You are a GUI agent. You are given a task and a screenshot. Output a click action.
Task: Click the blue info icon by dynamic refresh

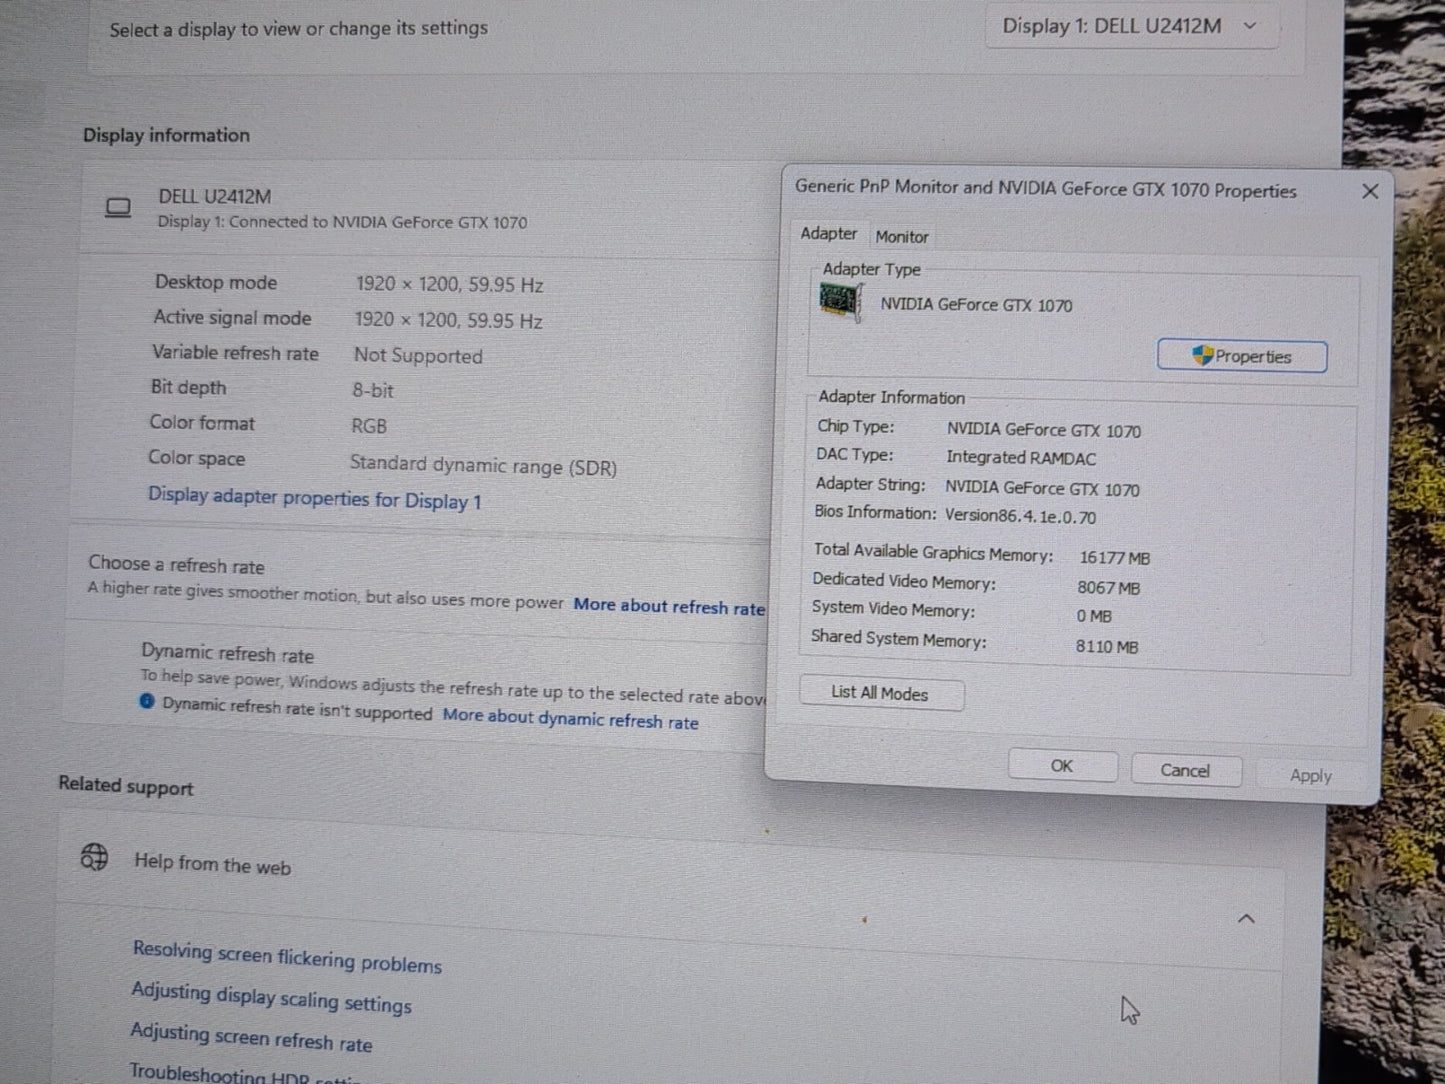[147, 702]
